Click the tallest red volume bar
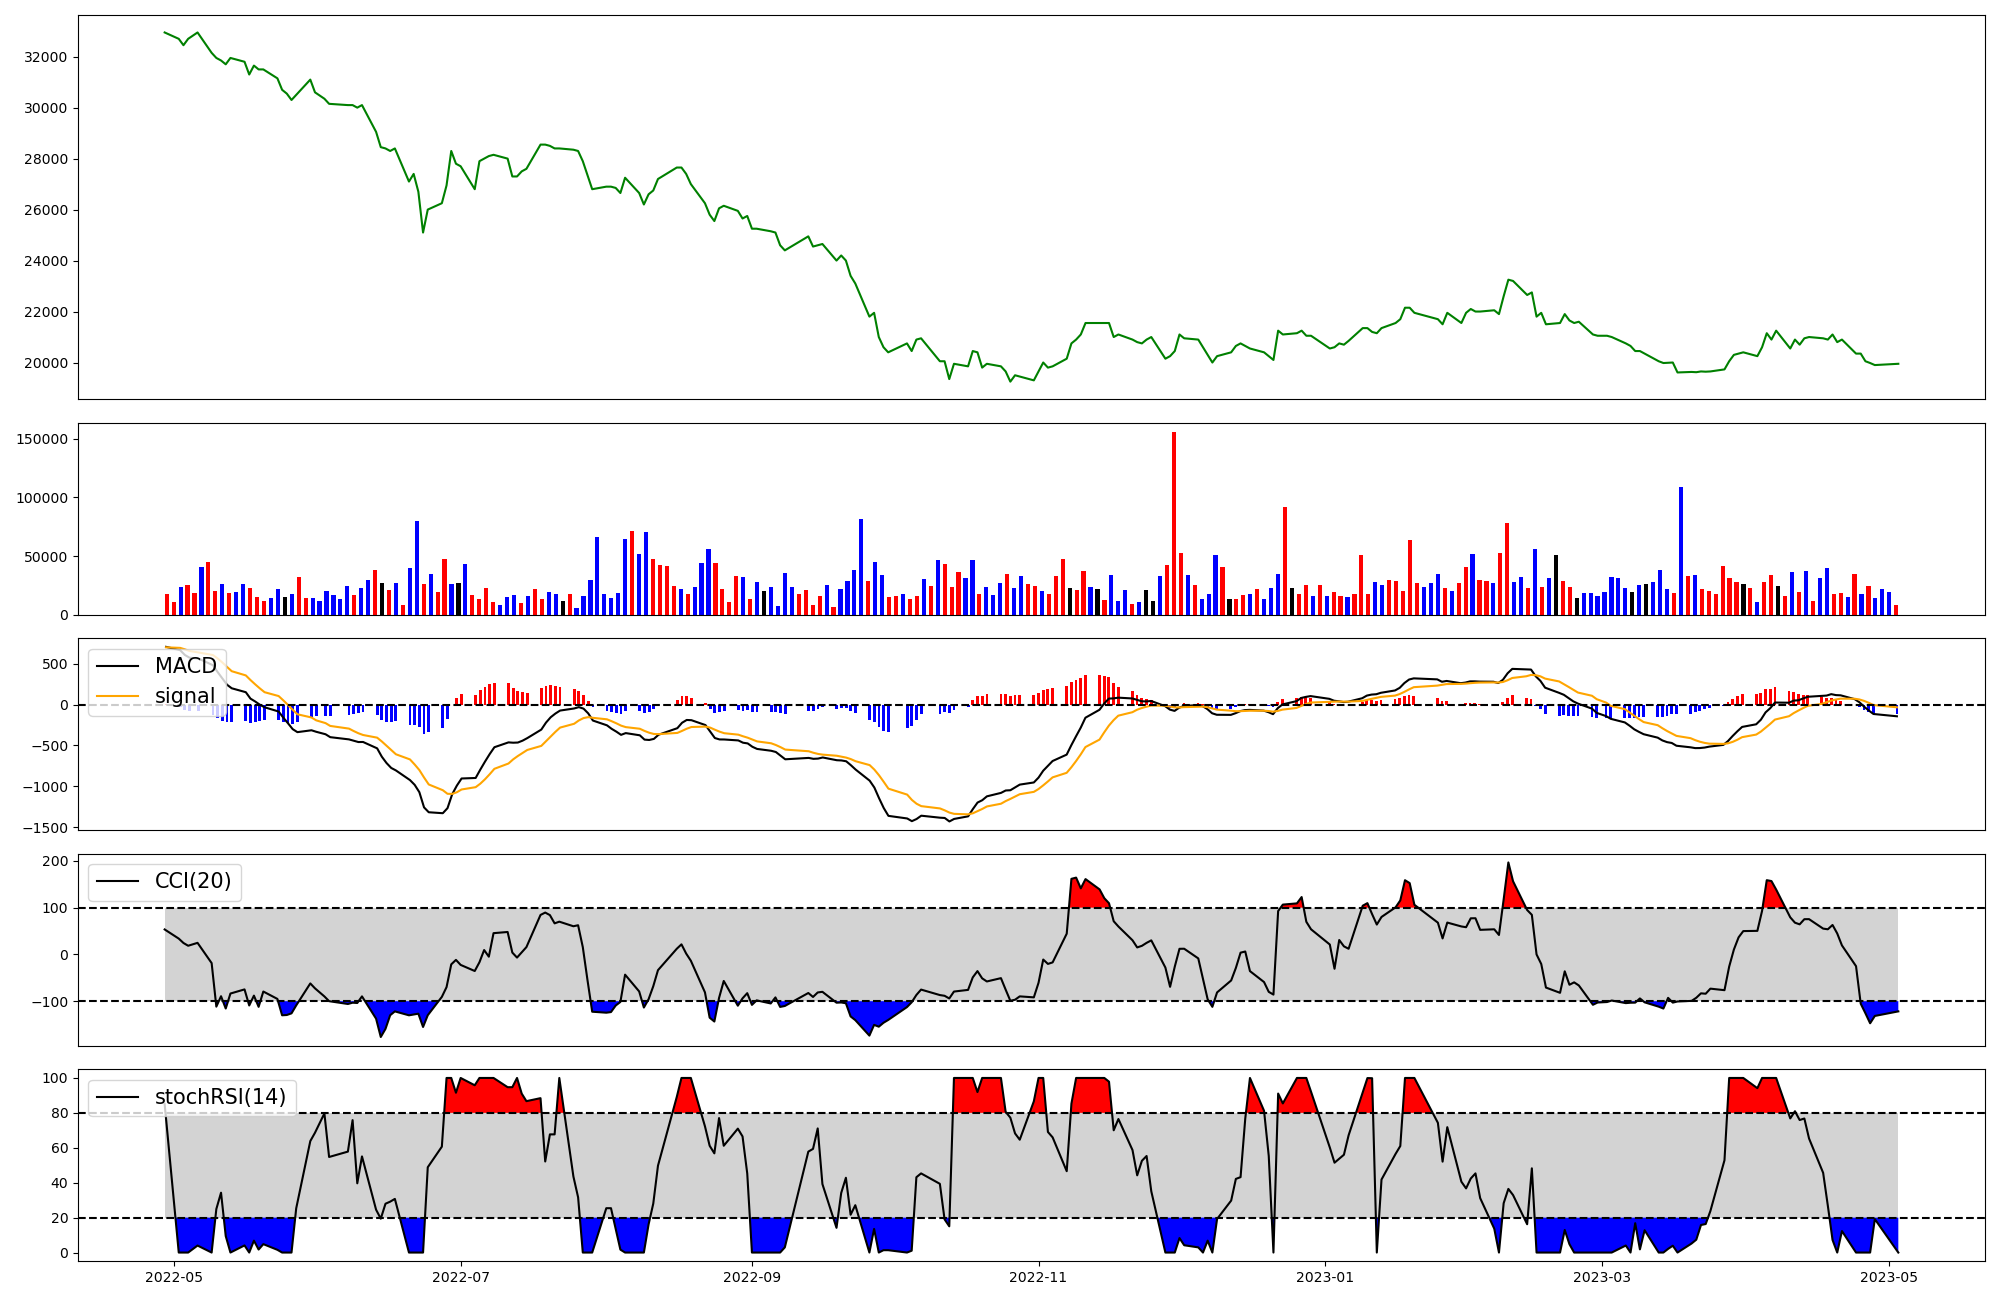This screenshot has height=1300, width=2000. [1174, 520]
